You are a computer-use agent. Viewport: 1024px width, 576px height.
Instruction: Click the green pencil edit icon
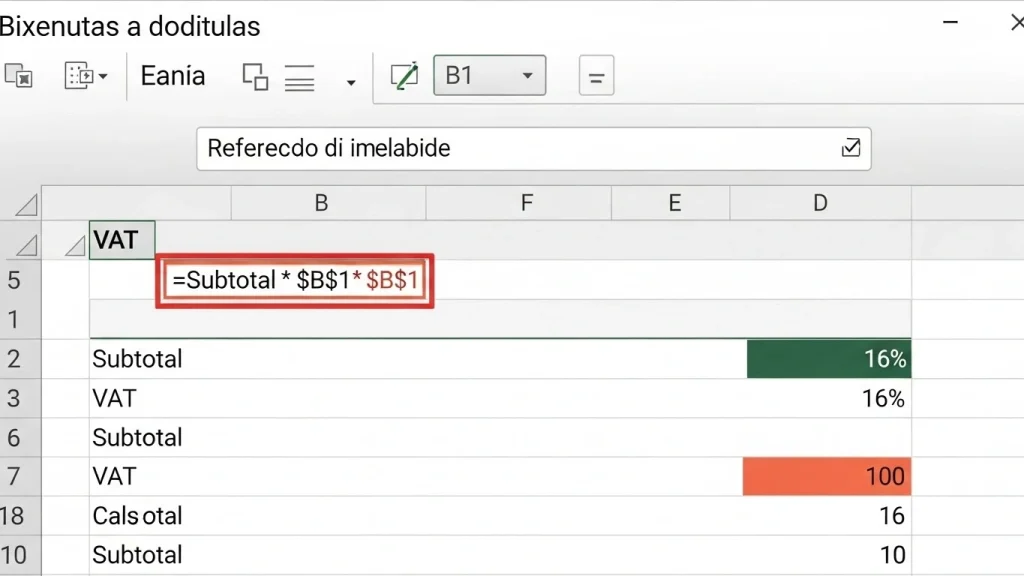point(404,76)
